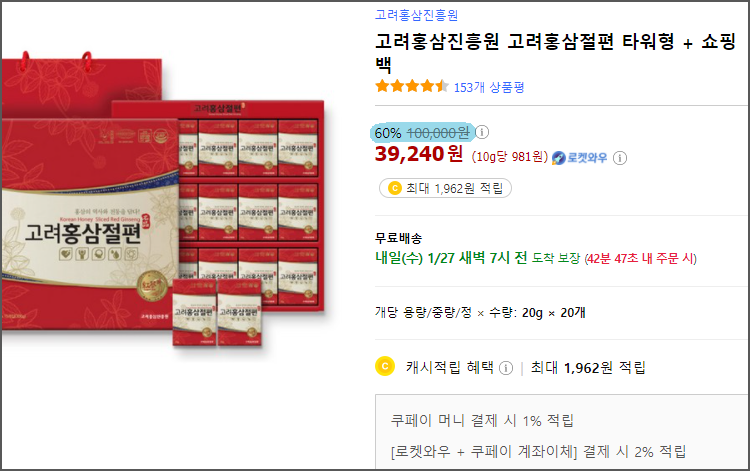Click the 무료배송 shipping label
The height and width of the screenshot is (471, 750).
(x=398, y=238)
